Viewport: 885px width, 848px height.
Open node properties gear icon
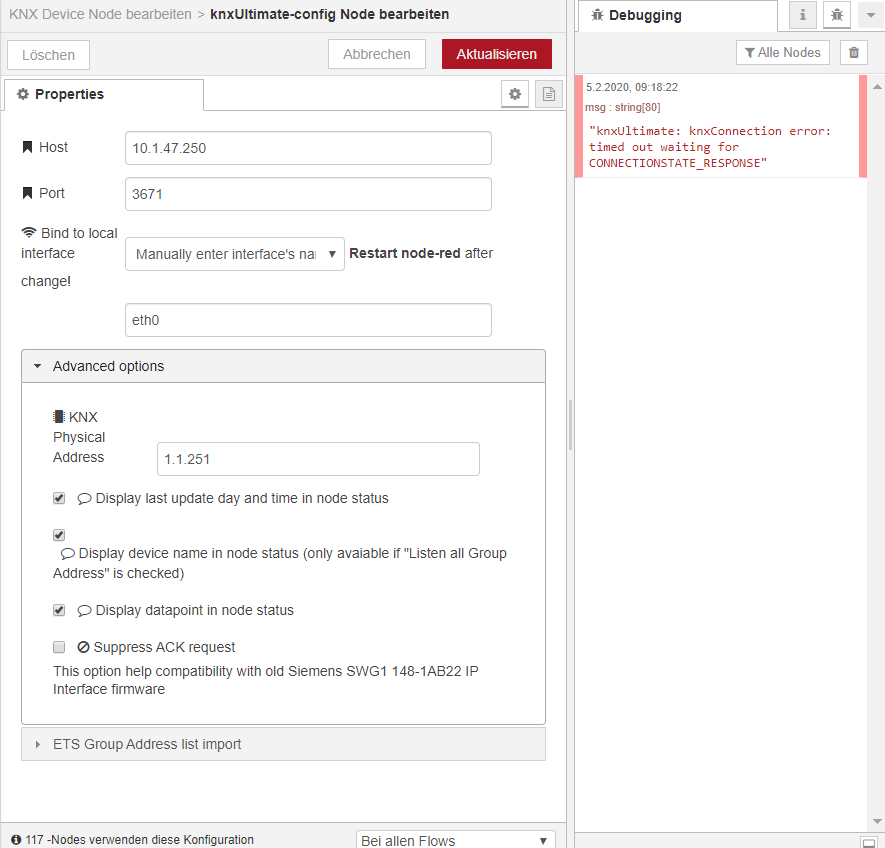tap(514, 93)
